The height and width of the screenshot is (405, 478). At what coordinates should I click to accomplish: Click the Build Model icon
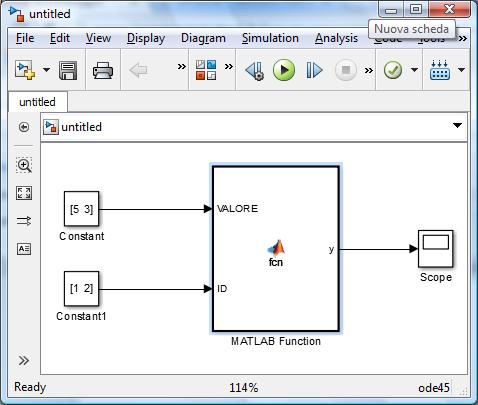pos(440,70)
